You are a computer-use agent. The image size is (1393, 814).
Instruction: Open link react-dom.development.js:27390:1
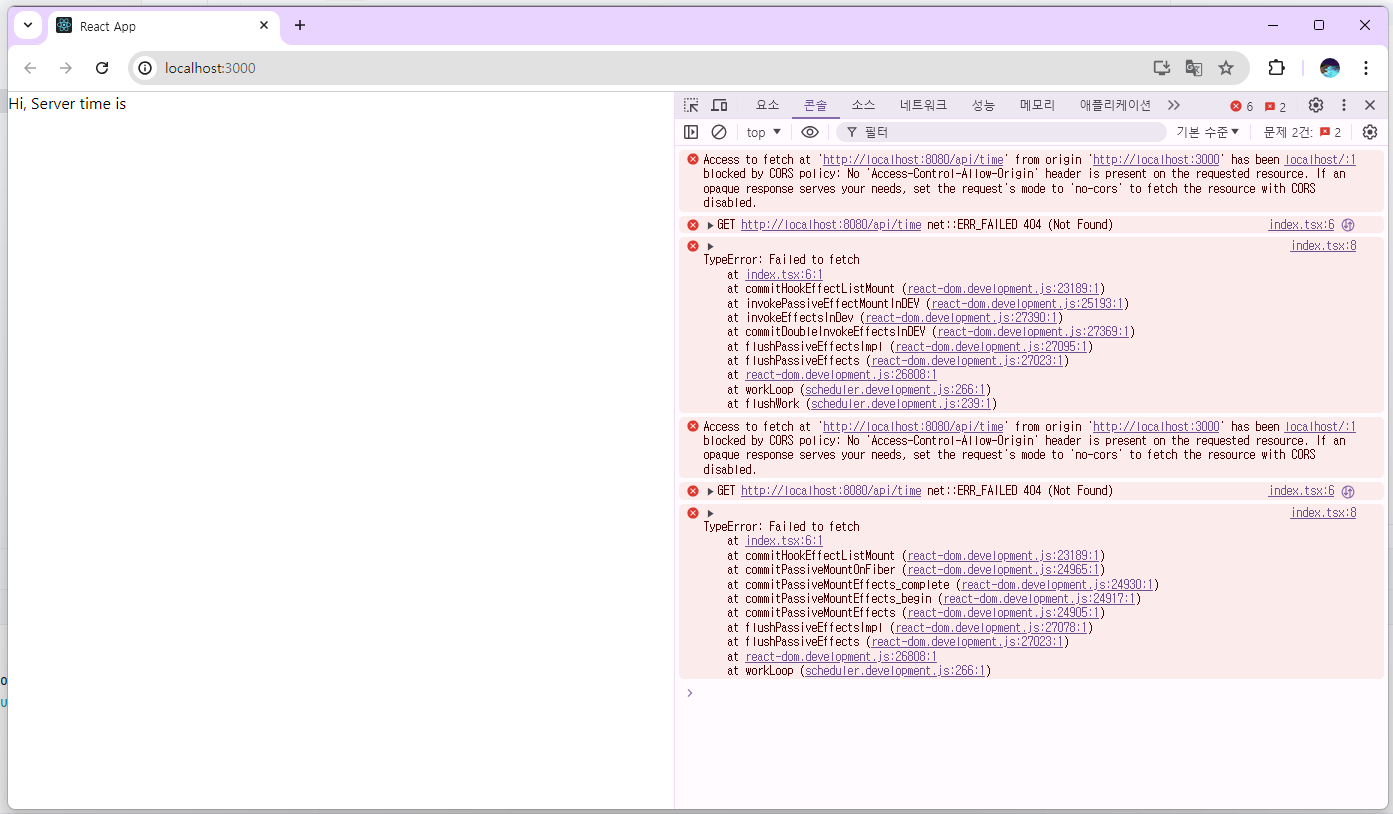pyautogui.click(x=963, y=318)
